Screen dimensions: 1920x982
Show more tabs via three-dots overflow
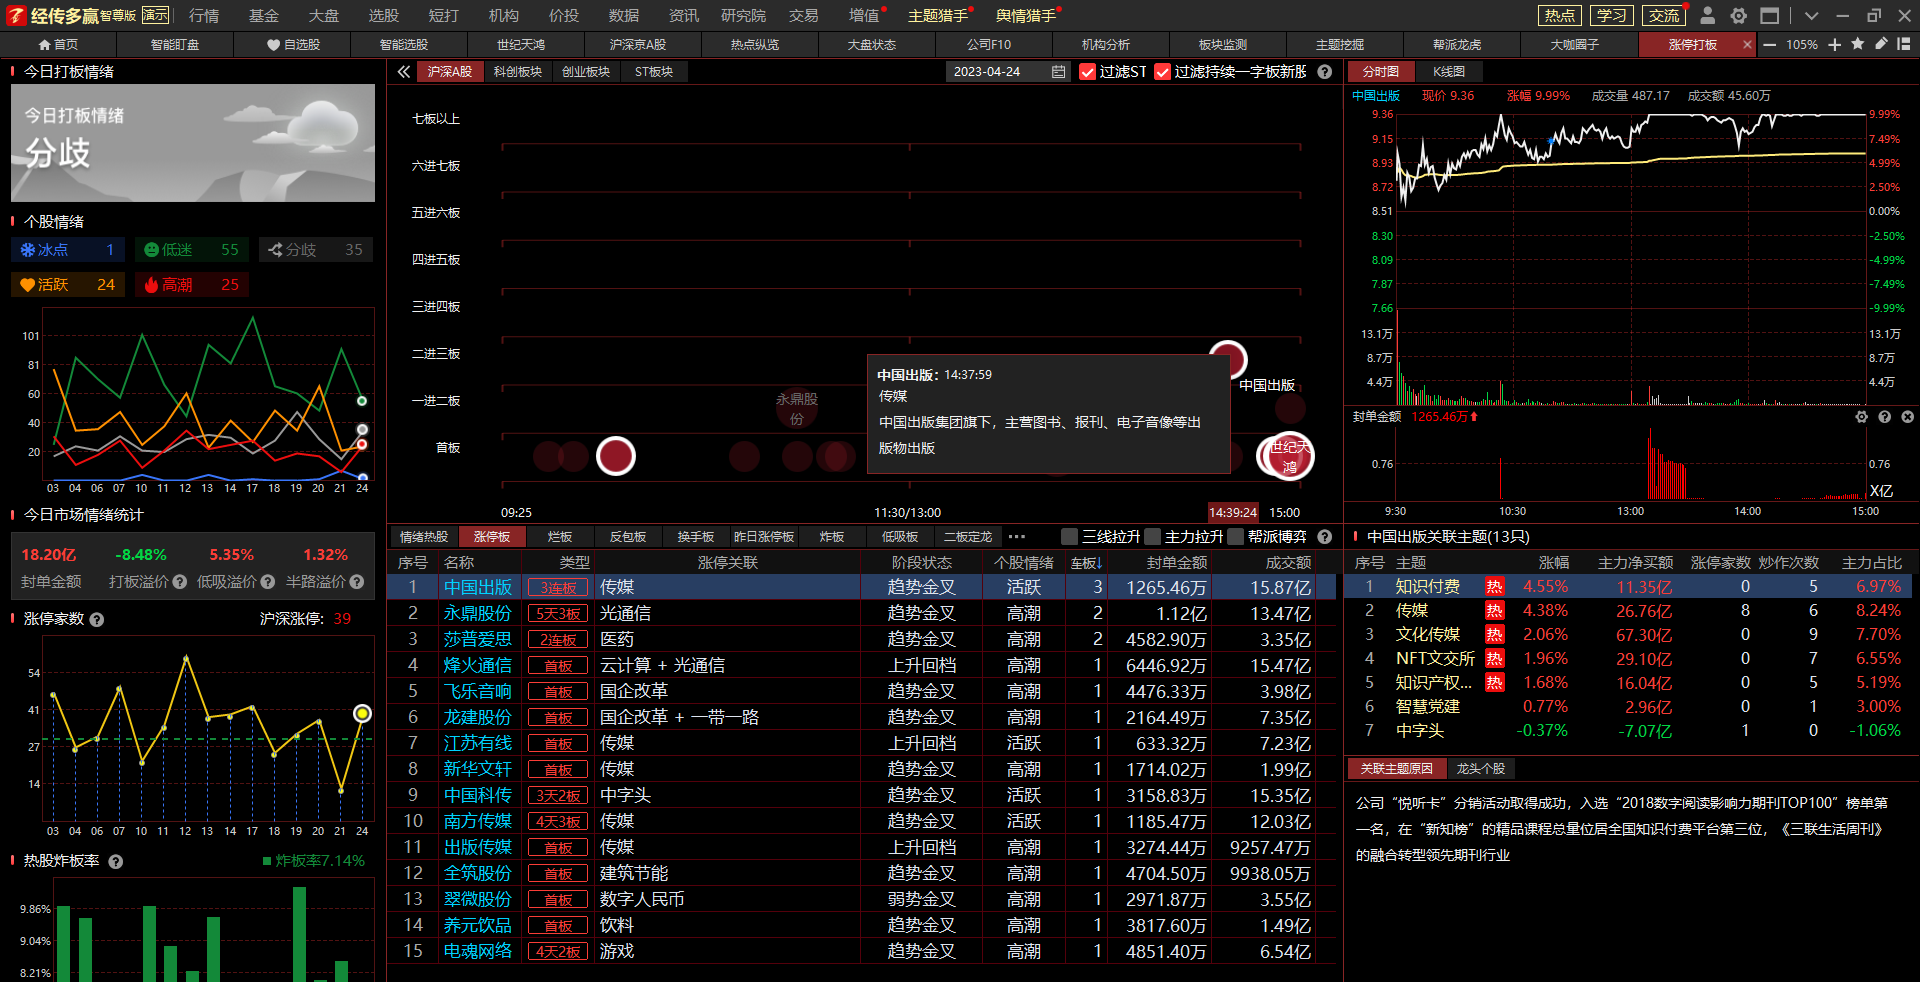pyautogui.click(x=1017, y=537)
